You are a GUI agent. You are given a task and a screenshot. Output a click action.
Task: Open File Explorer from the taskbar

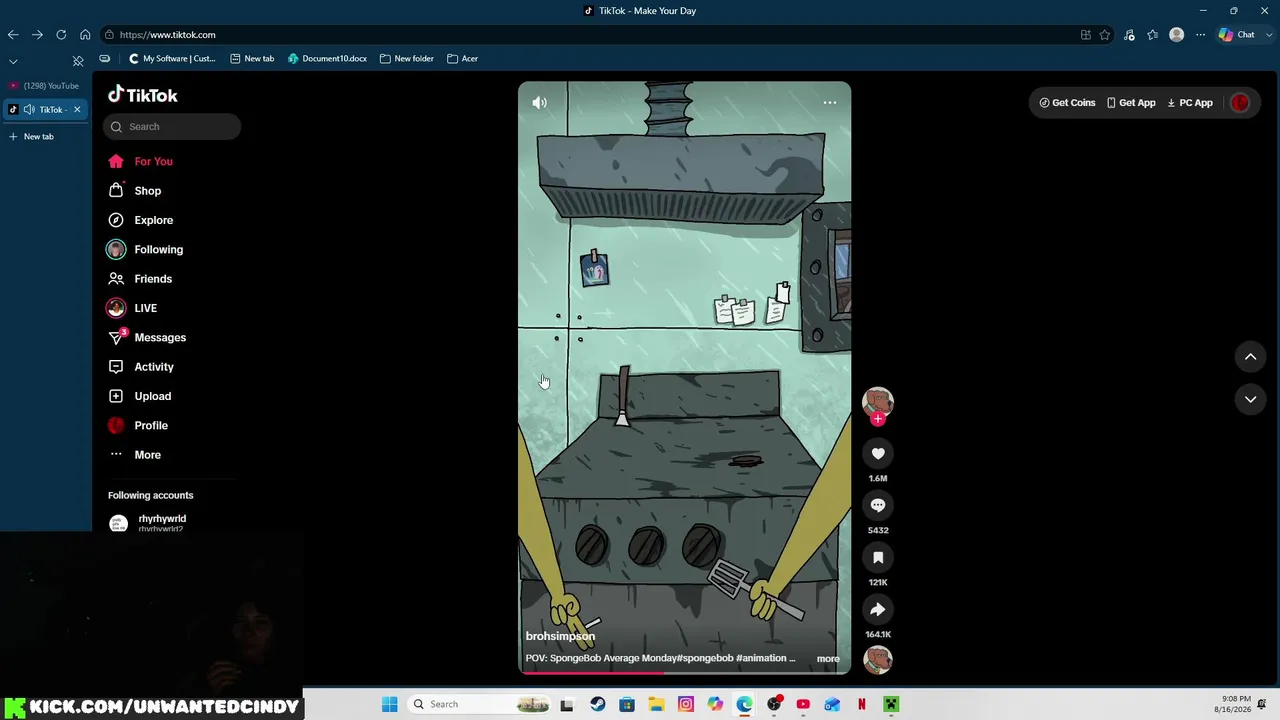point(656,705)
